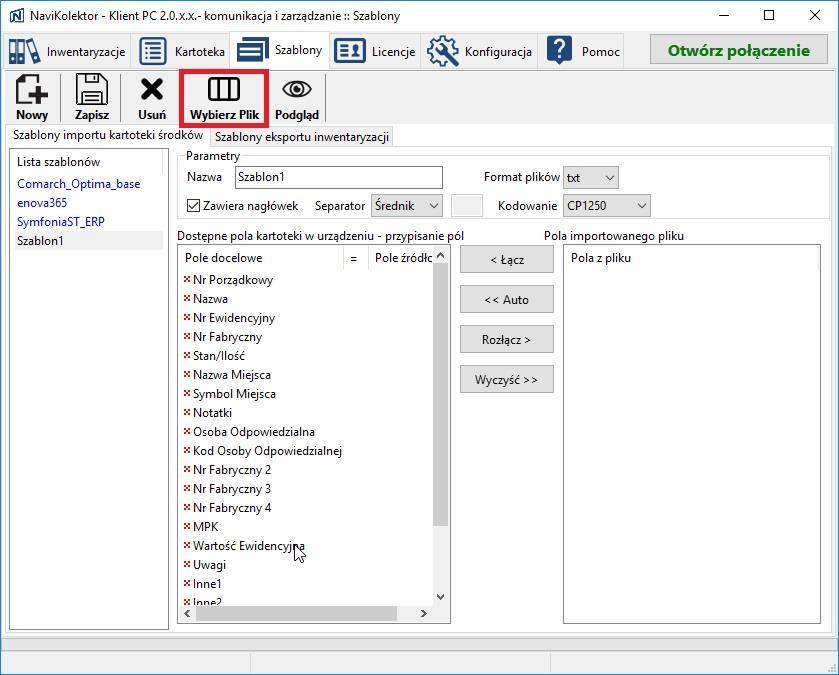Select Wartość Ewidencyjna field row
Screen dimensions: 839x675
[308, 546]
